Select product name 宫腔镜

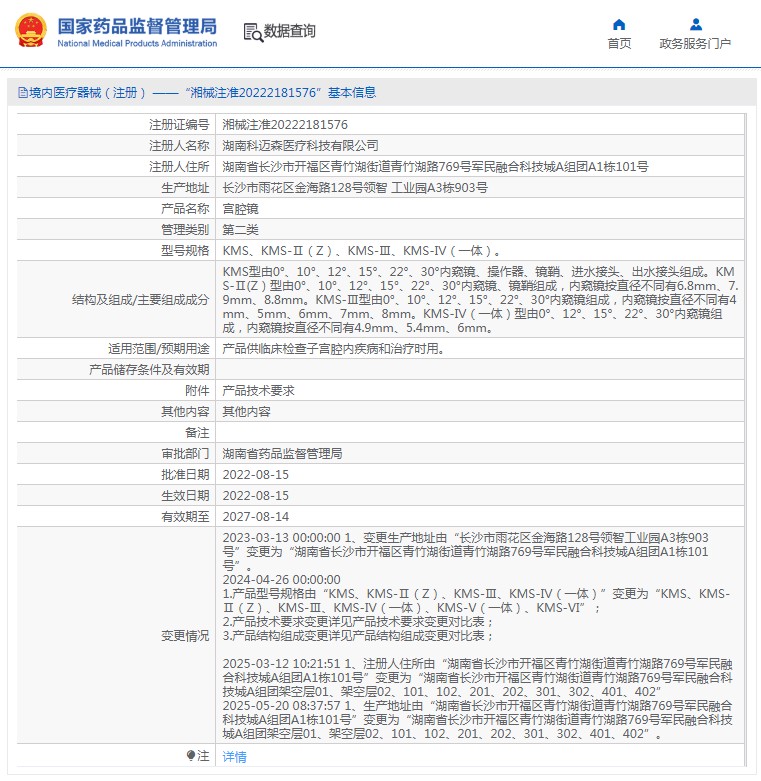pyautogui.click(x=241, y=209)
